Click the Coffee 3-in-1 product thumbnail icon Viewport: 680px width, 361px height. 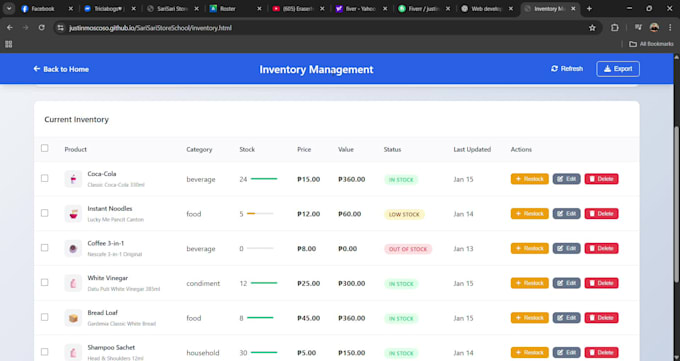pos(73,248)
